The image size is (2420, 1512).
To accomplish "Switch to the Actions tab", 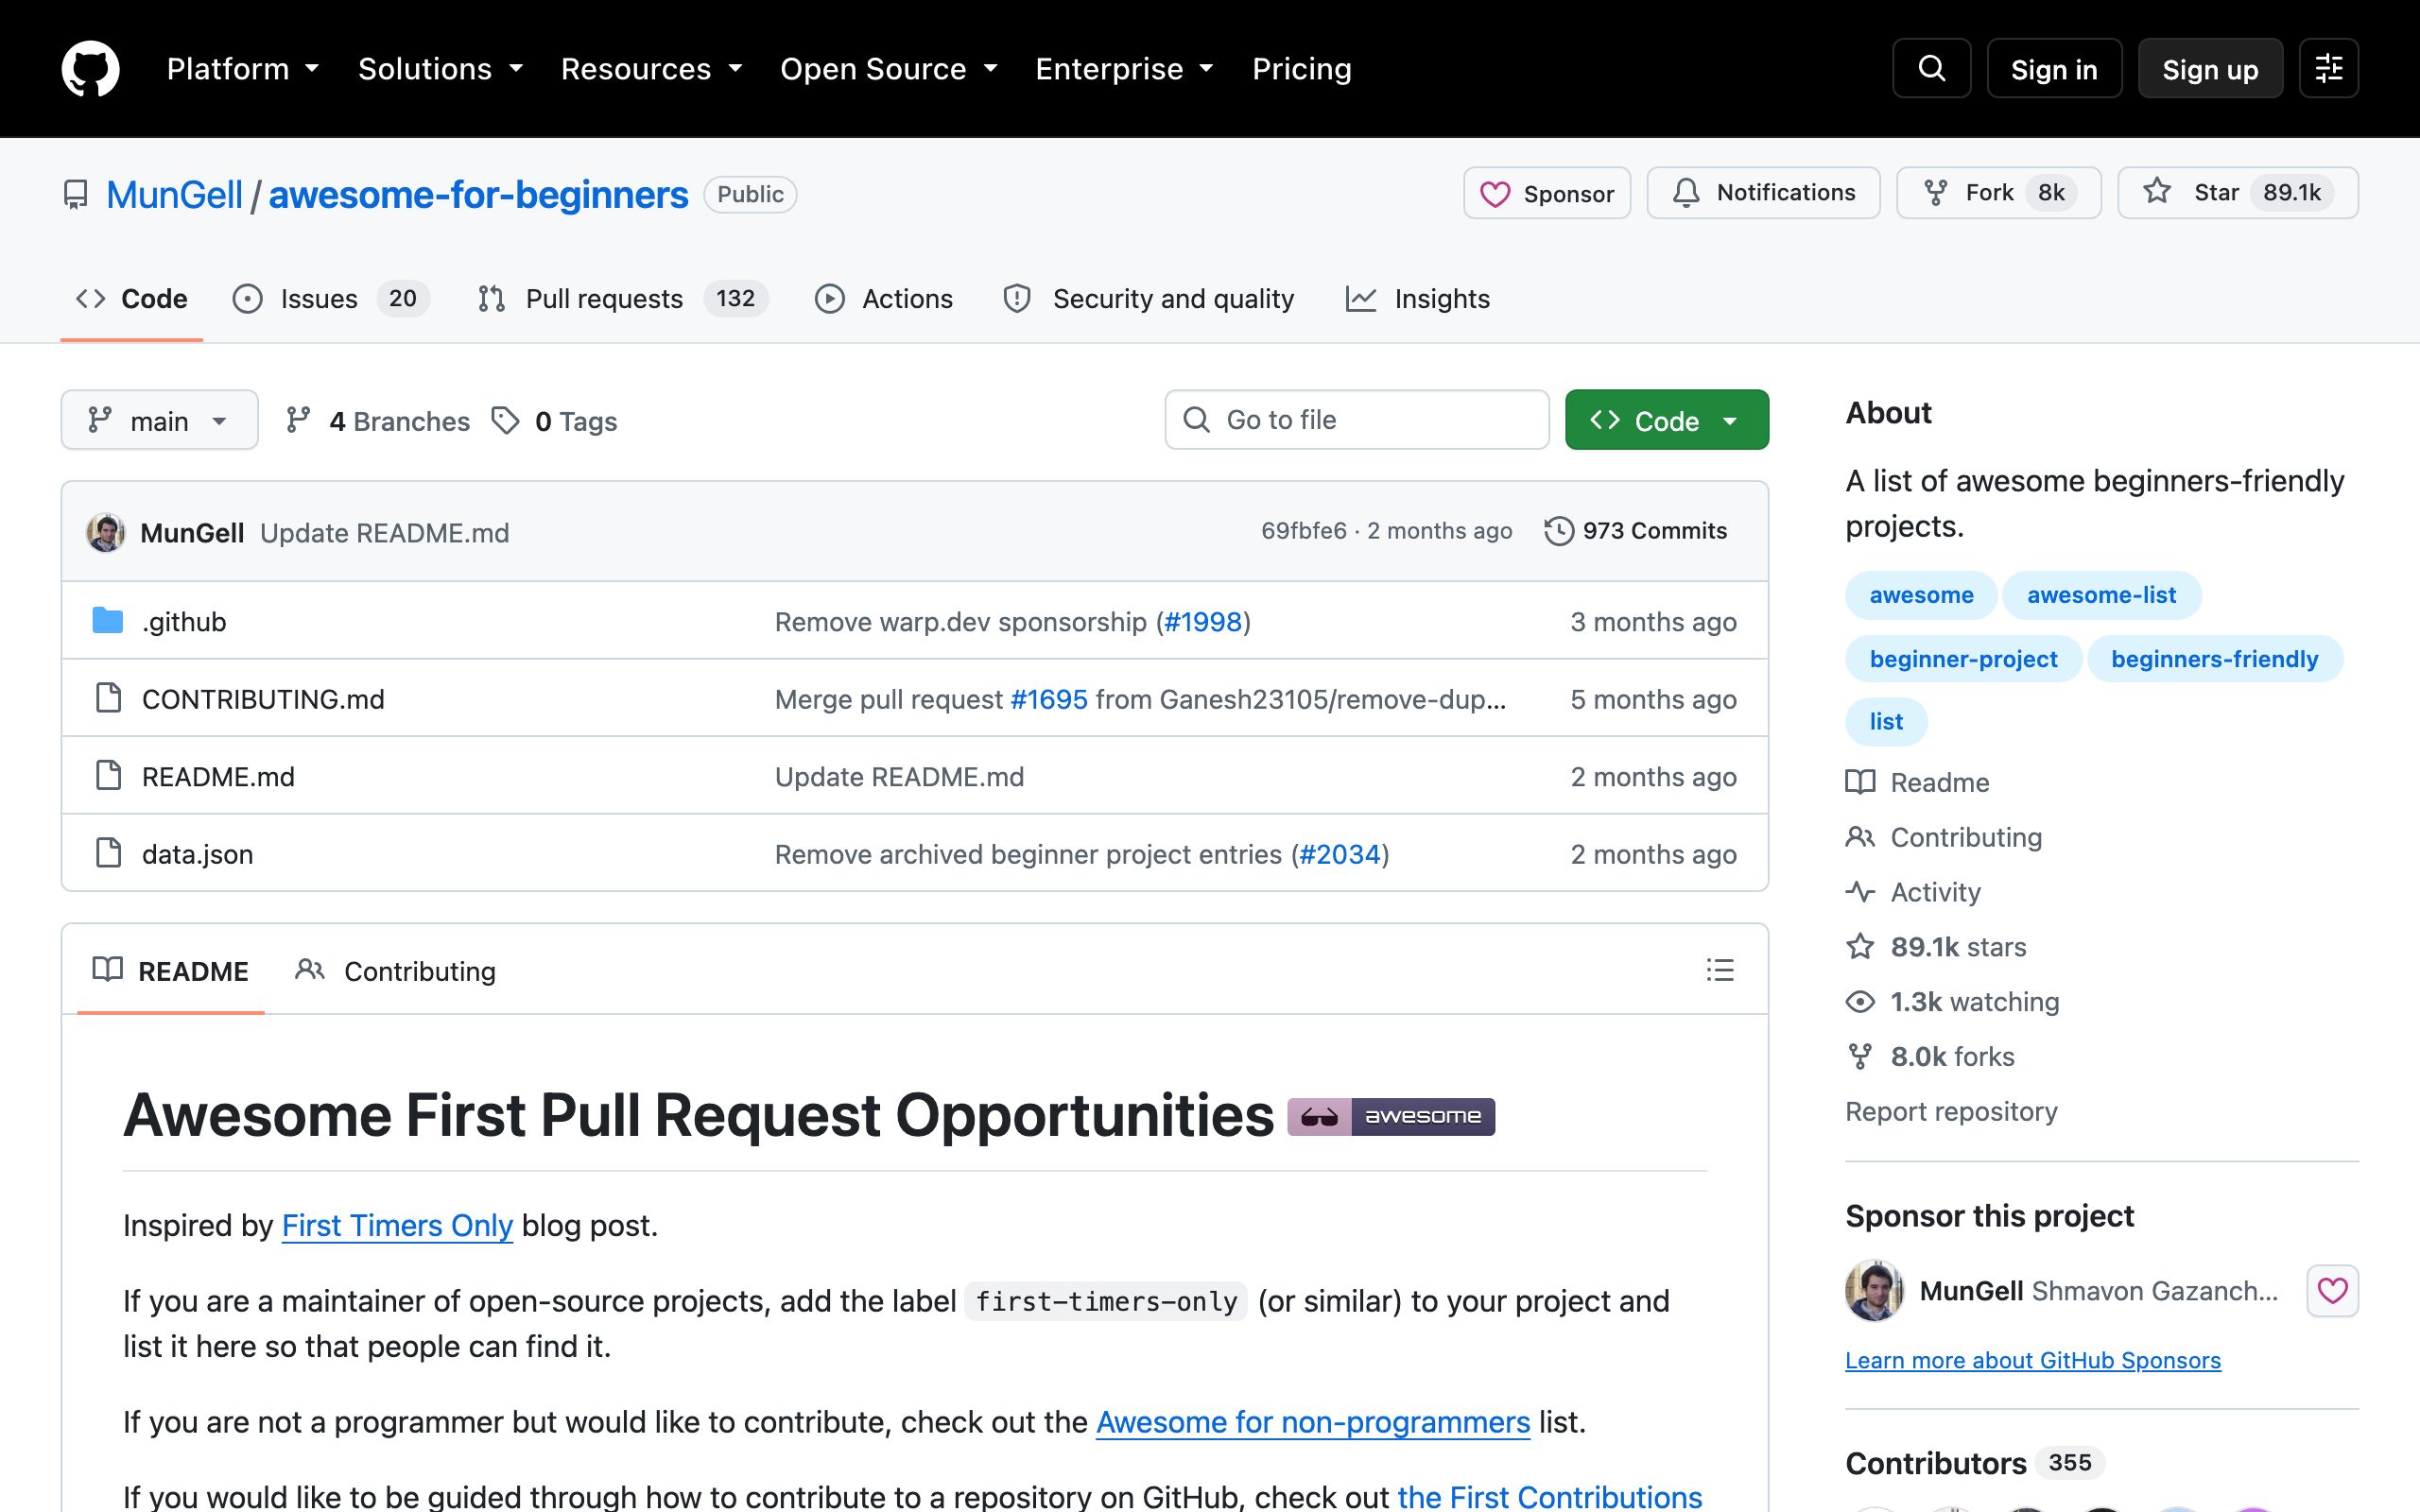I will coord(884,299).
